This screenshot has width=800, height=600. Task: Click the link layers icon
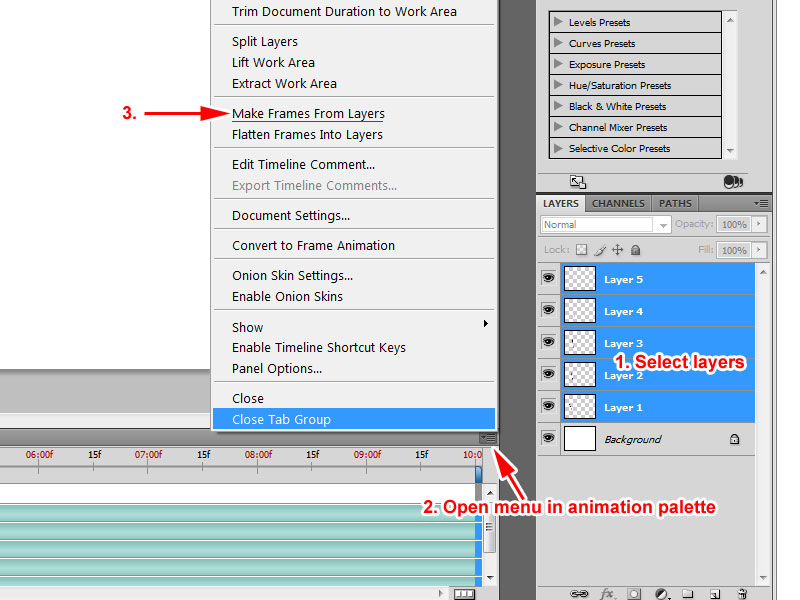[x=577, y=593]
